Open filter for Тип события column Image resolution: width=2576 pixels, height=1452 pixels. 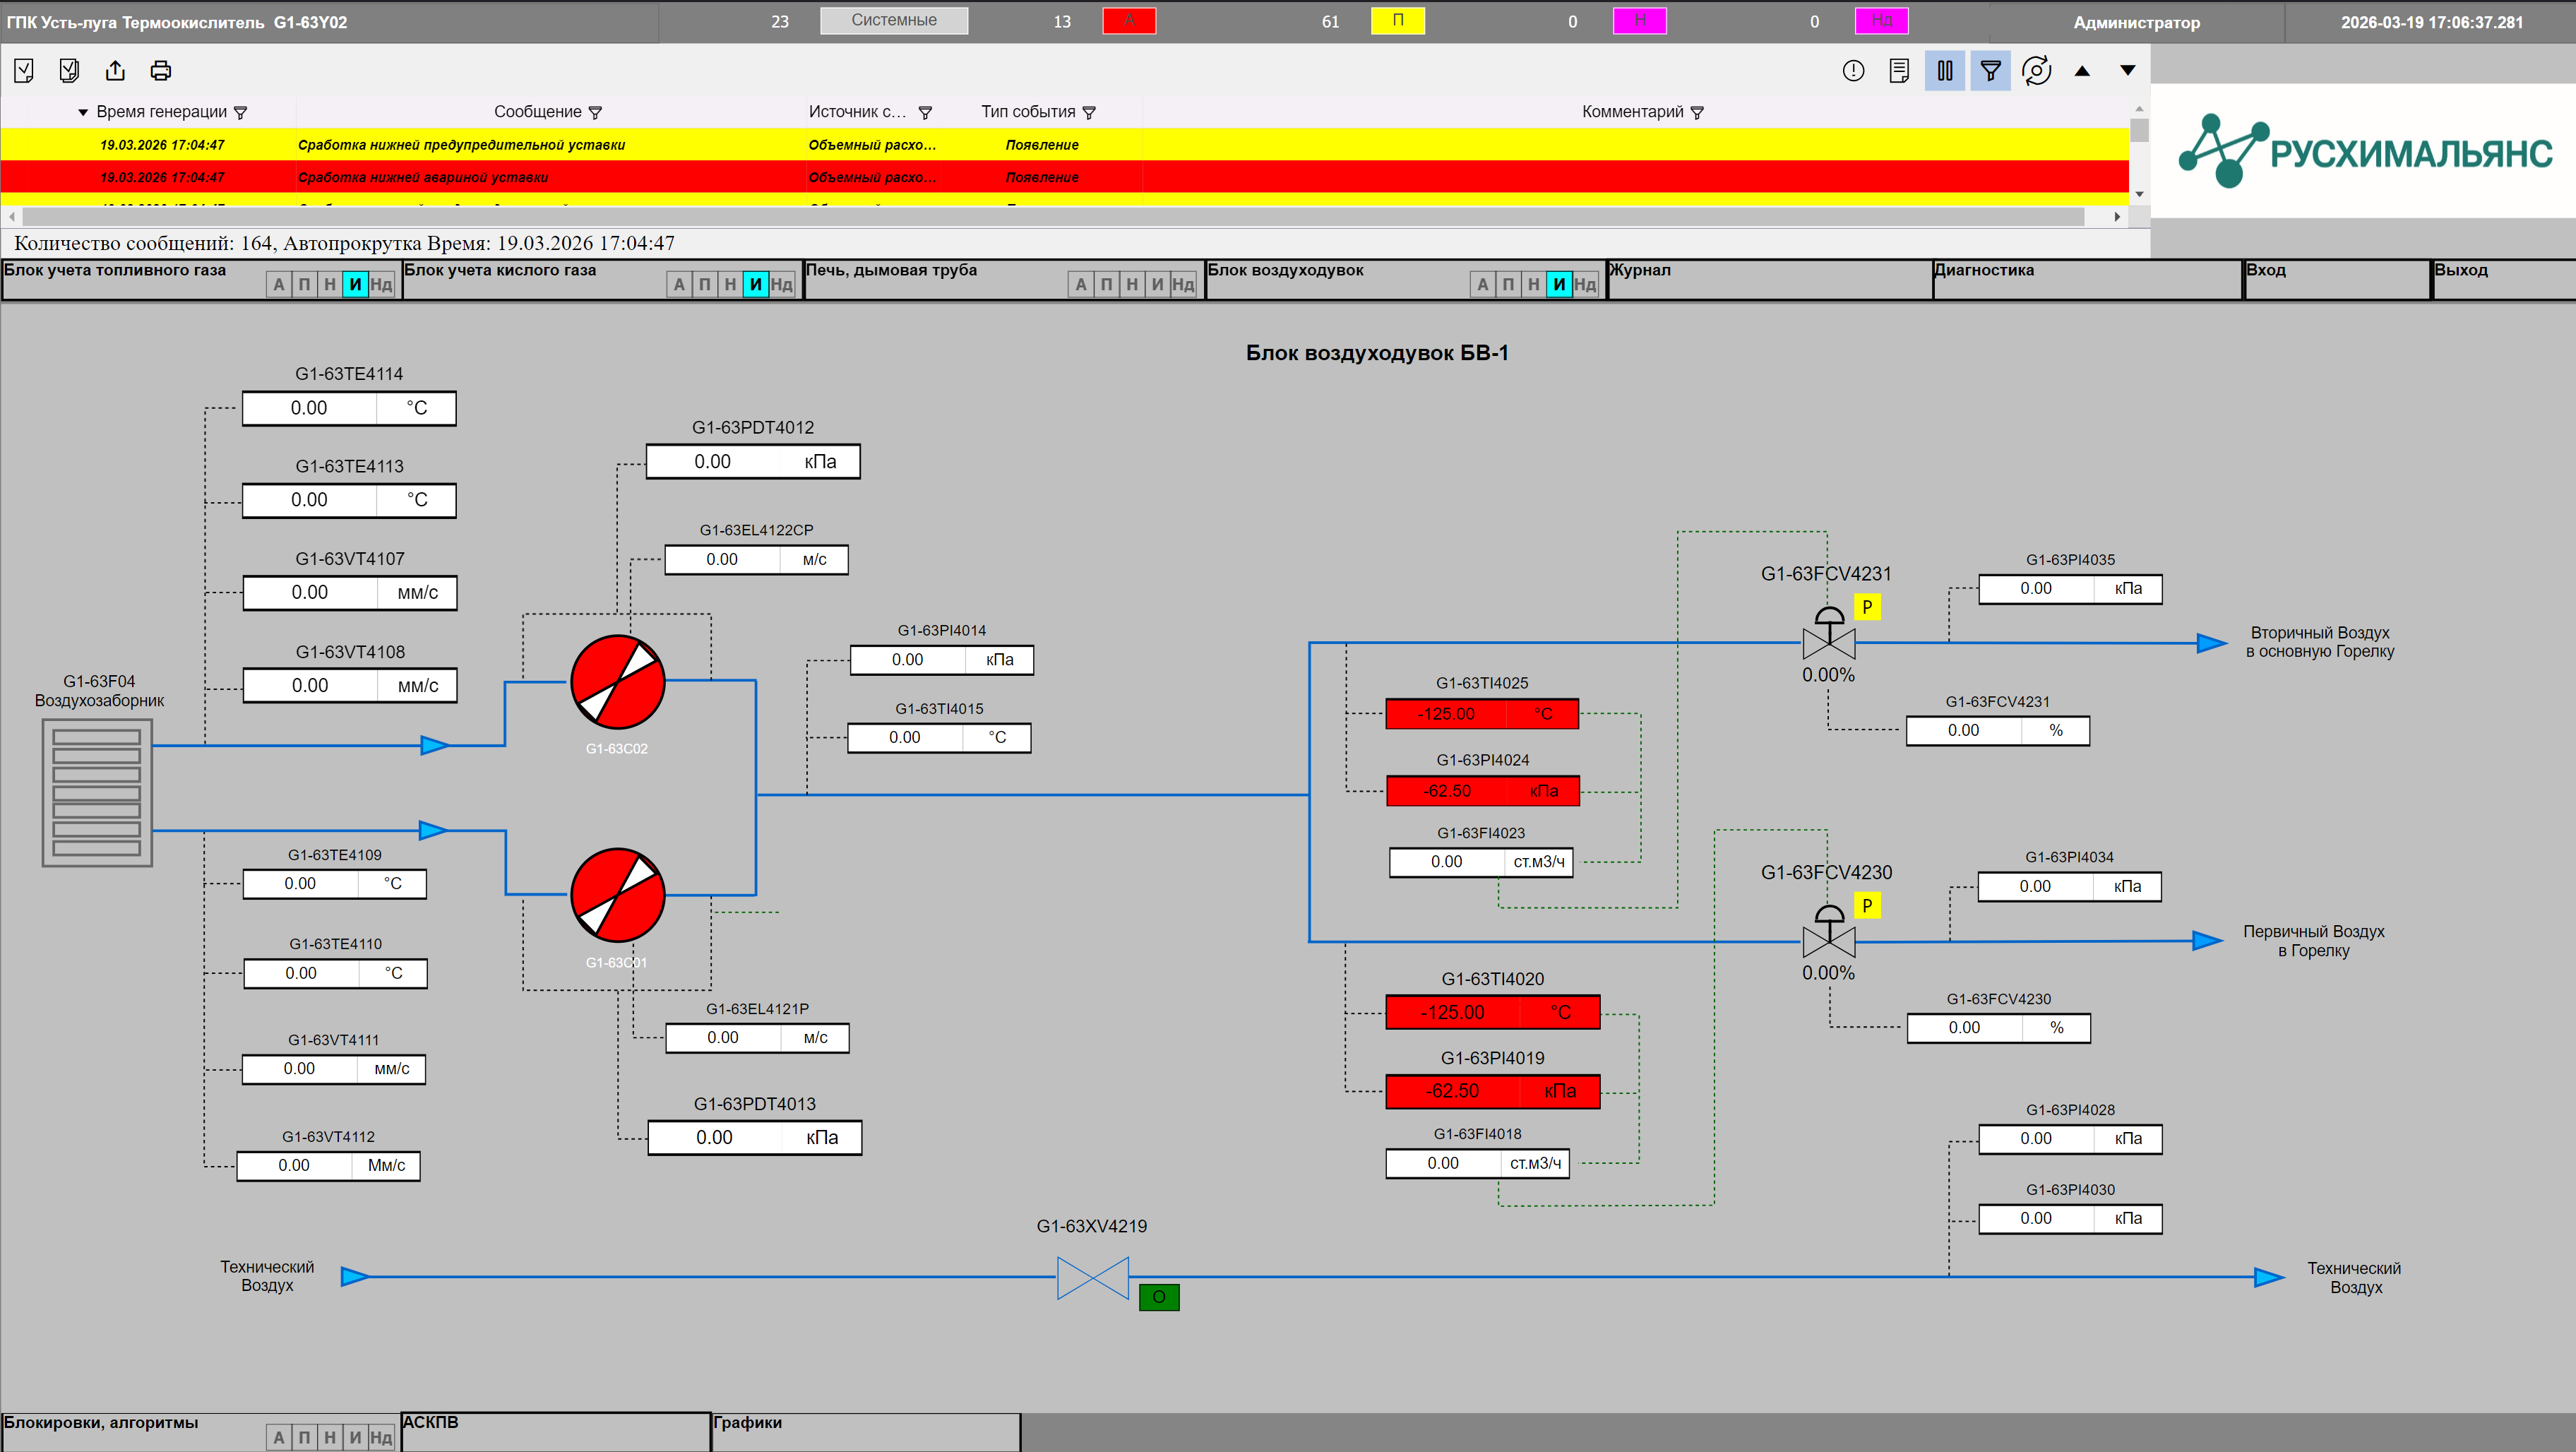pyautogui.click(x=1089, y=113)
